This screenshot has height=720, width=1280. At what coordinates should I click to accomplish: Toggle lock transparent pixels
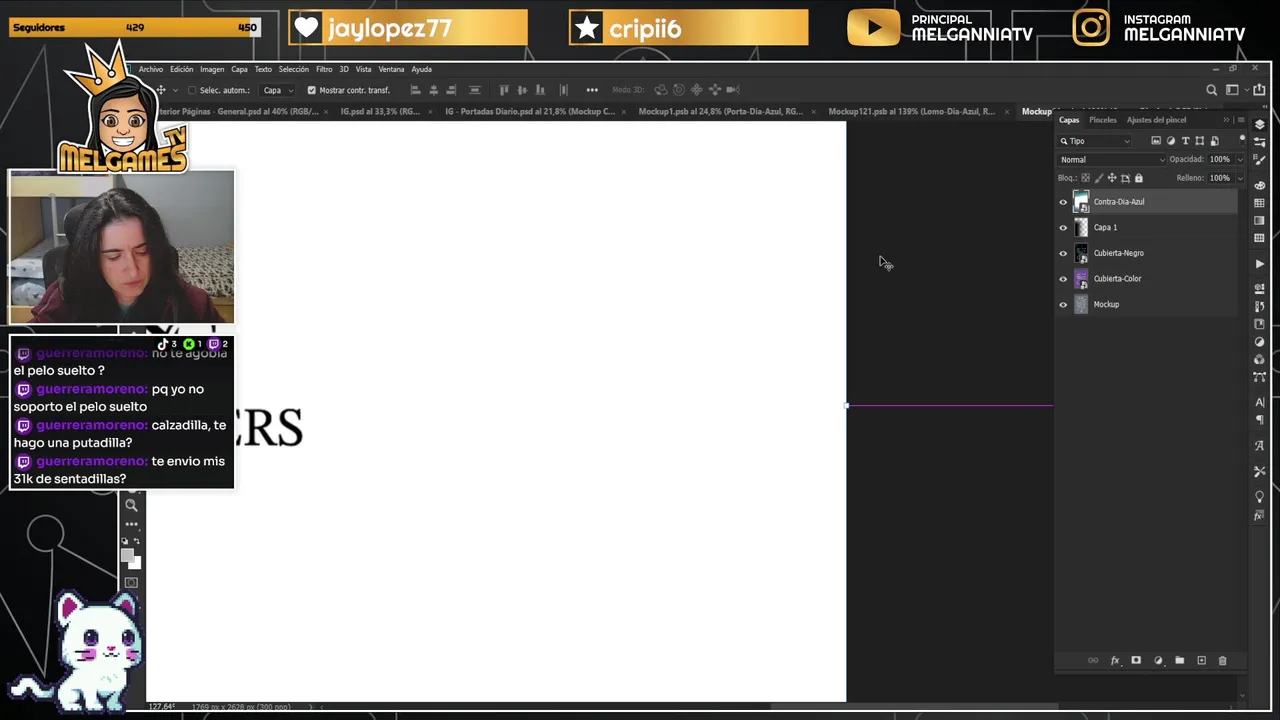[x=1086, y=178]
